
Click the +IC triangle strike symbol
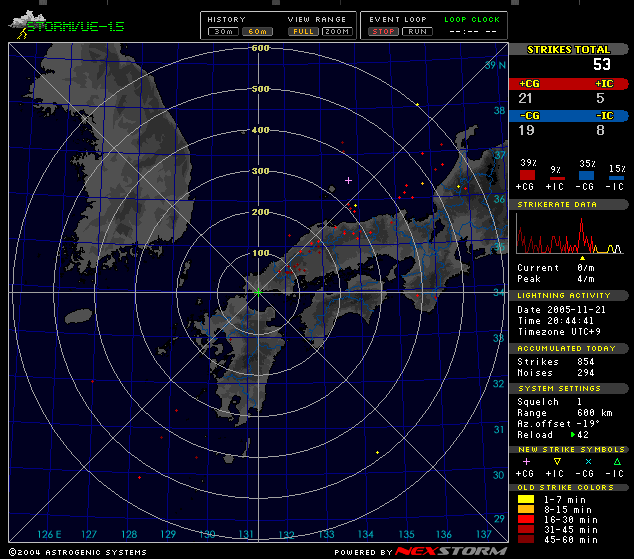[x=555, y=461]
